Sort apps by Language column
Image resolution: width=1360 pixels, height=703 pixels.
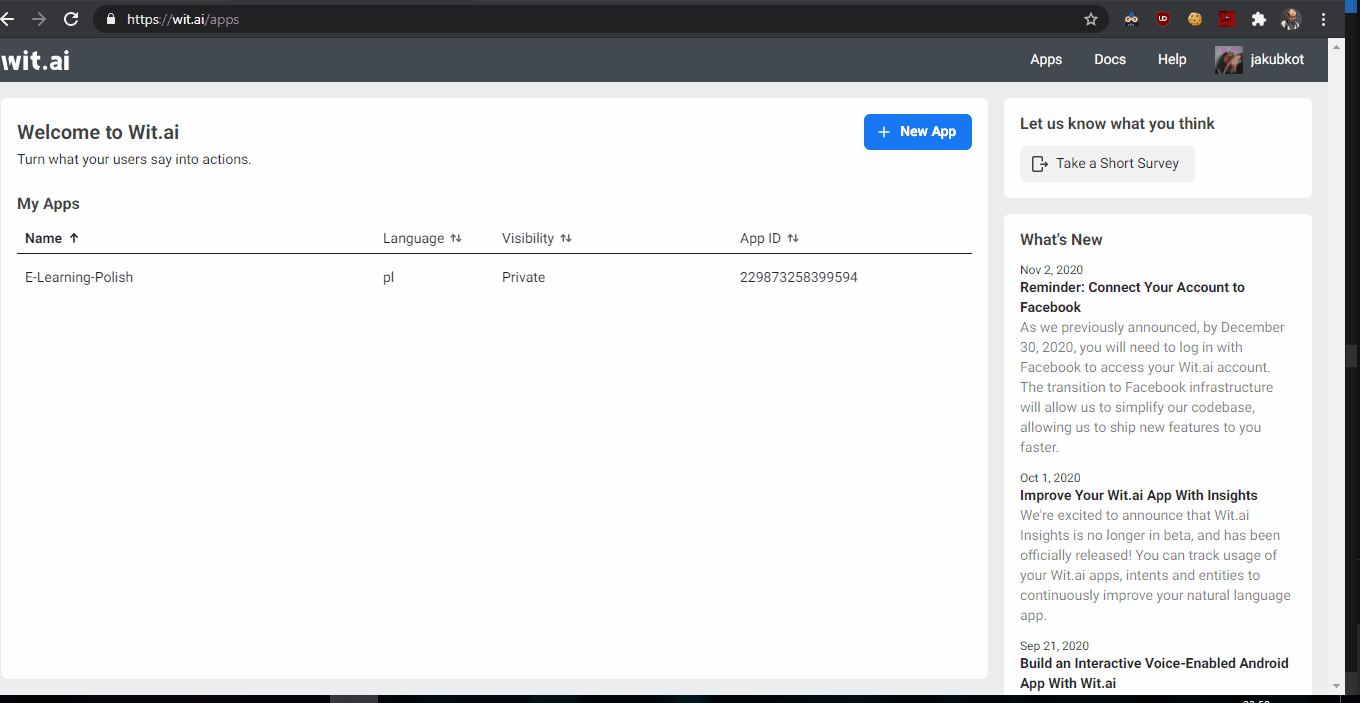pos(422,238)
